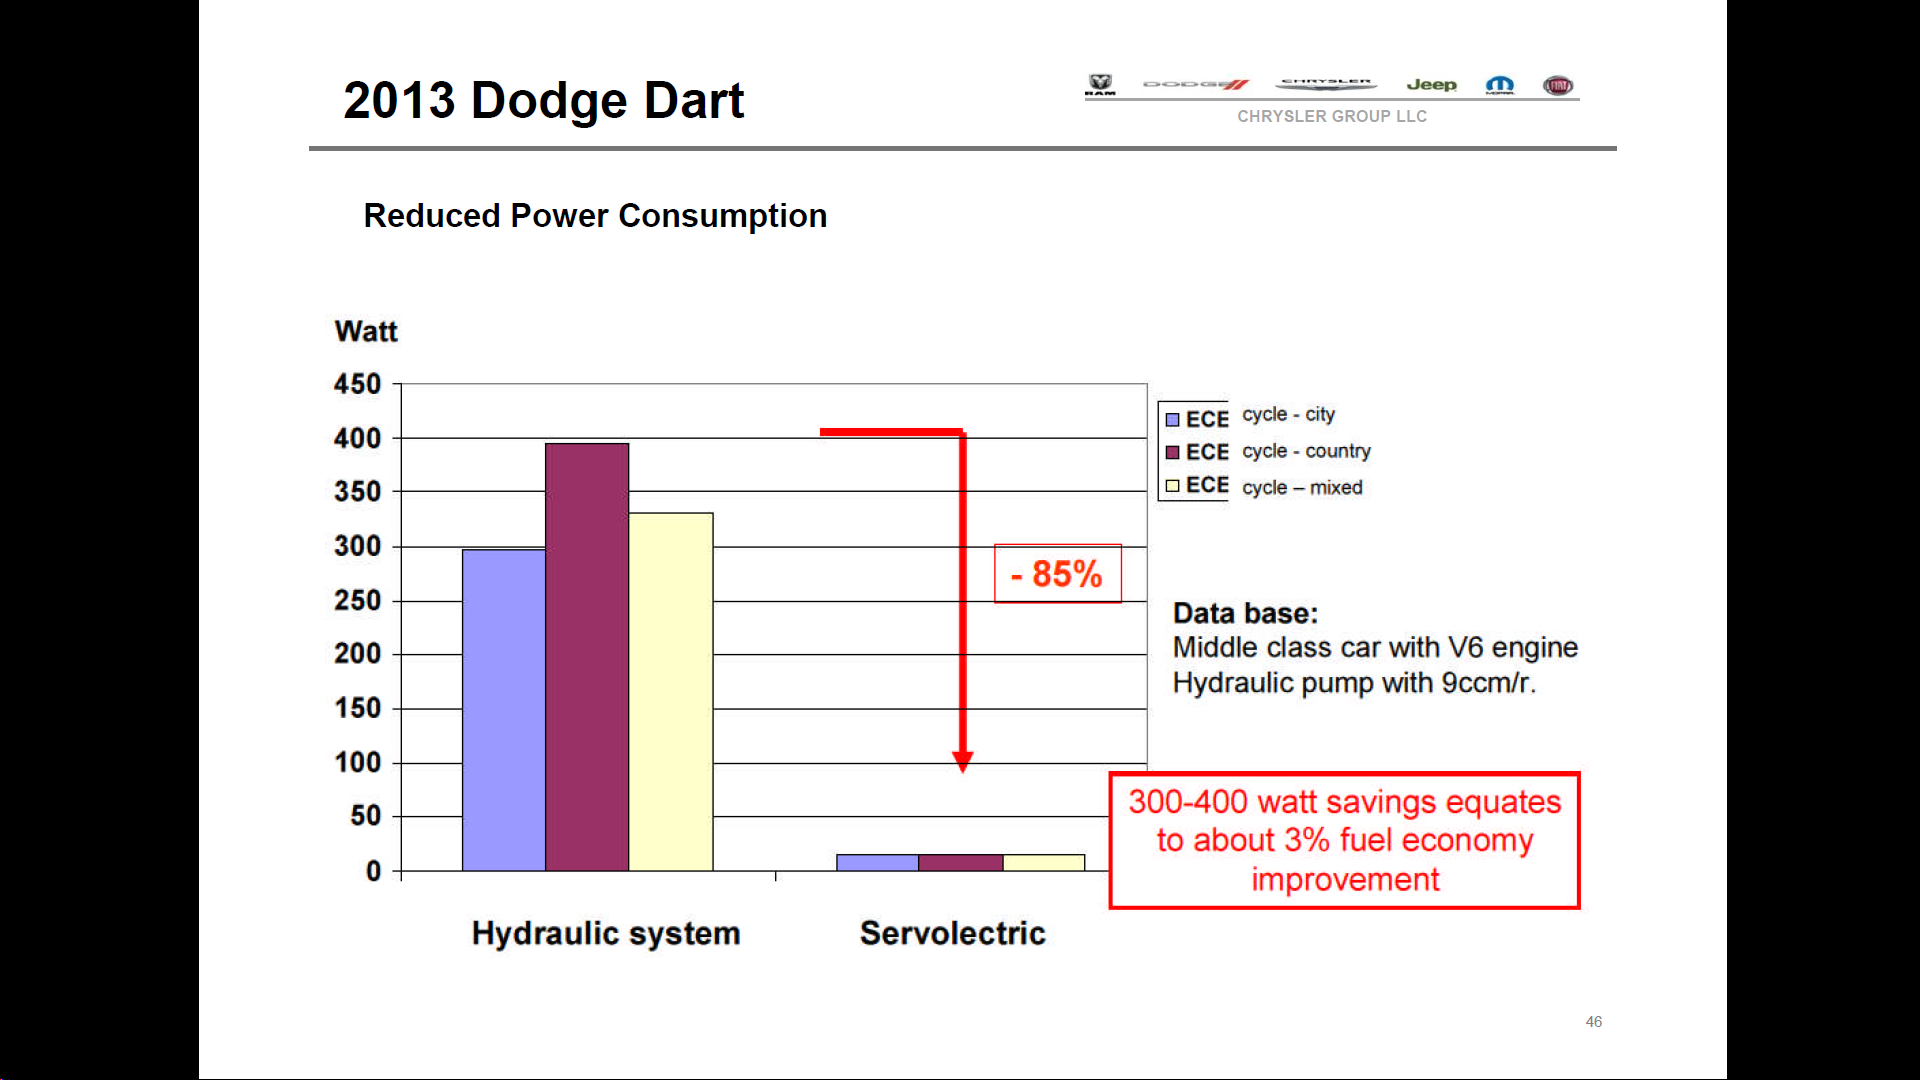Click the RAM logo in header
The height and width of the screenshot is (1080, 1920).
1100,85
